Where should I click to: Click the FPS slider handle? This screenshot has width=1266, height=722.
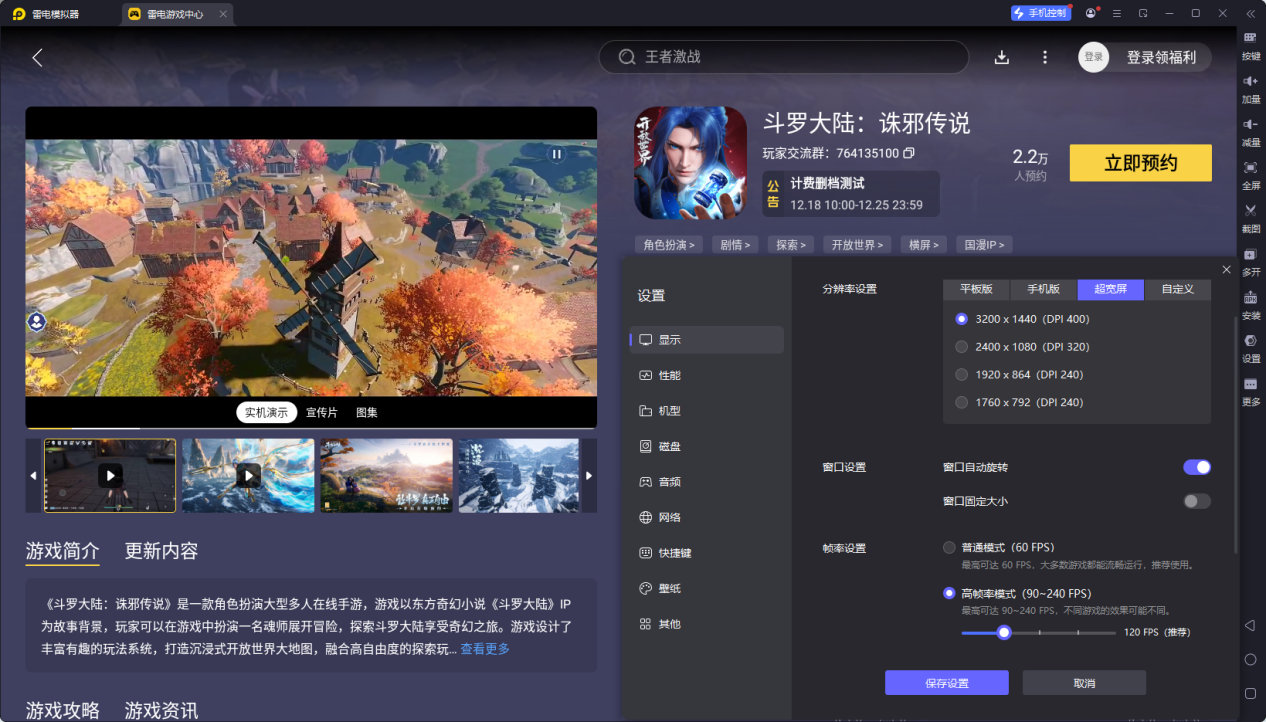[1004, 632]
